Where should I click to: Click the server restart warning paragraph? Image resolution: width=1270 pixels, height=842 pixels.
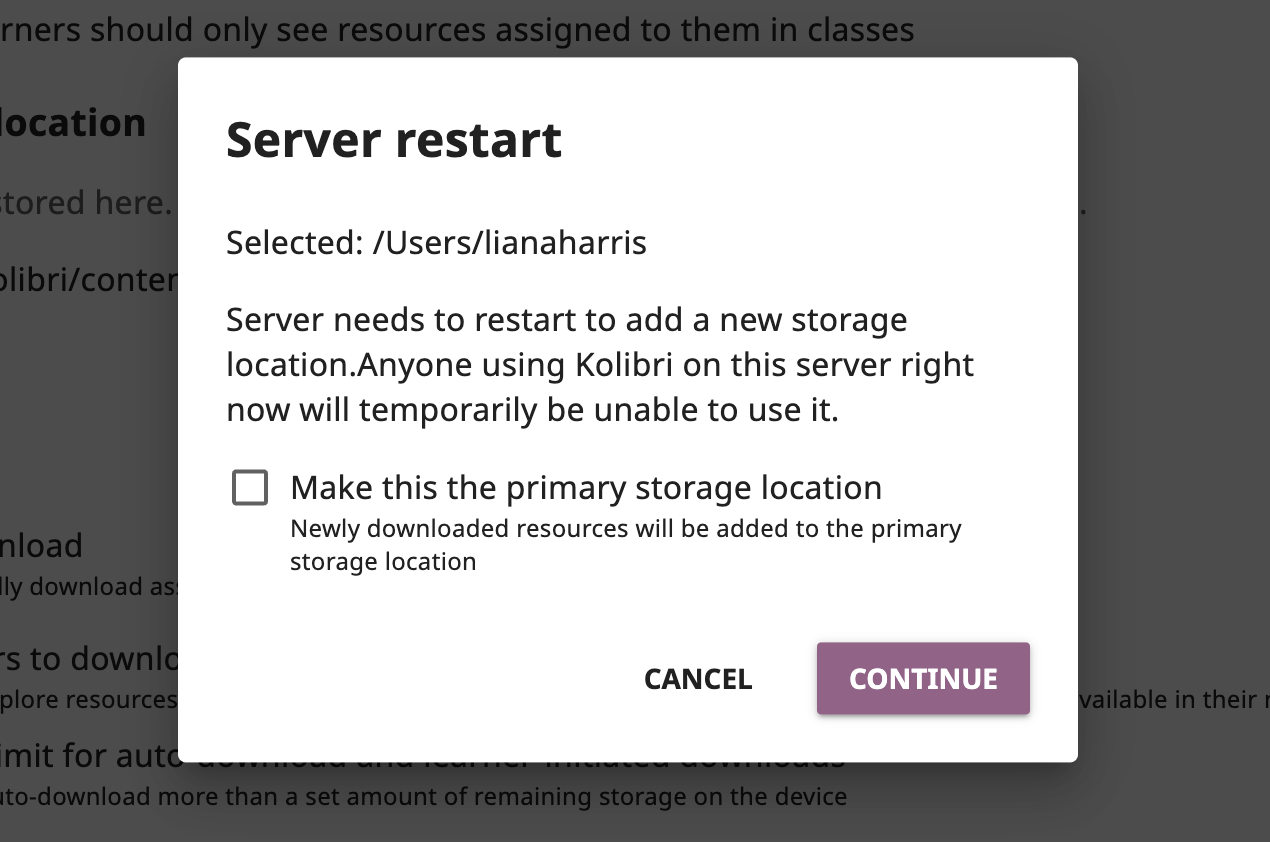[600, 364]
